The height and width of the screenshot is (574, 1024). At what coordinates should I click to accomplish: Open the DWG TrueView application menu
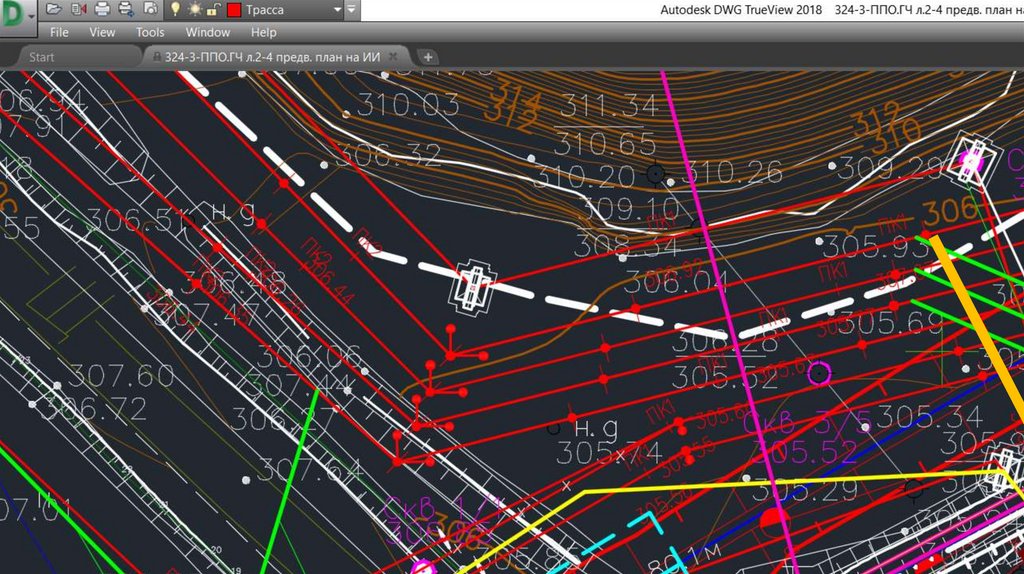pos(18,13)
